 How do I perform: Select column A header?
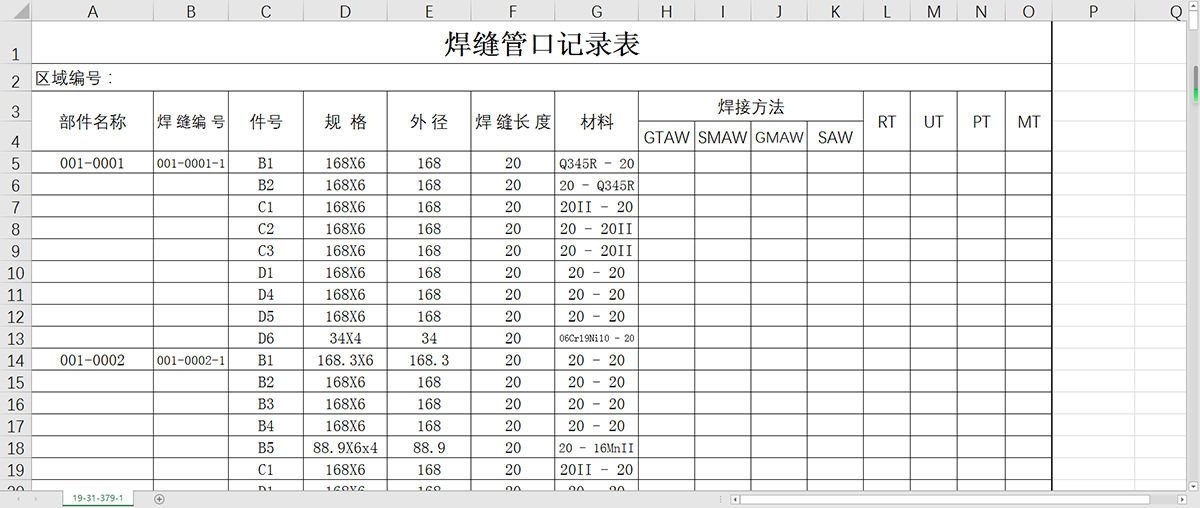click(92, 11)
